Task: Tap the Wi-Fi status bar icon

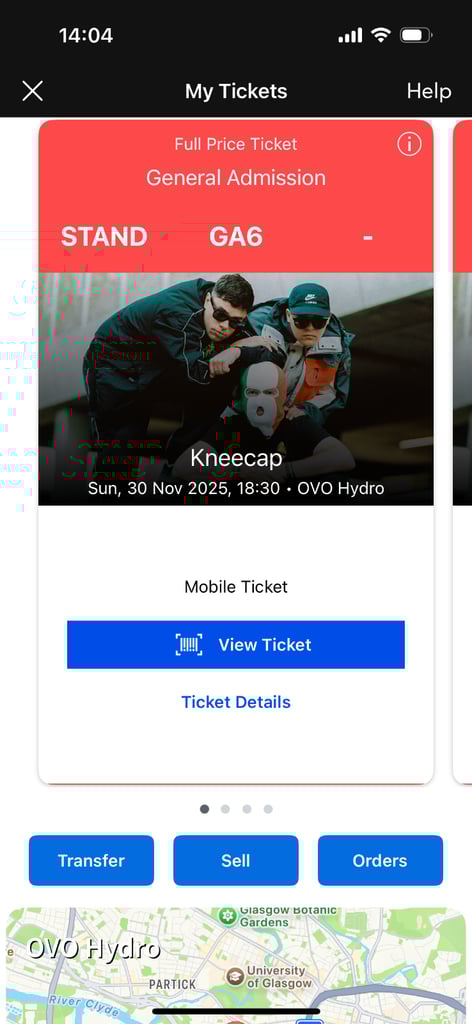Action: click(x=380, y=35)
